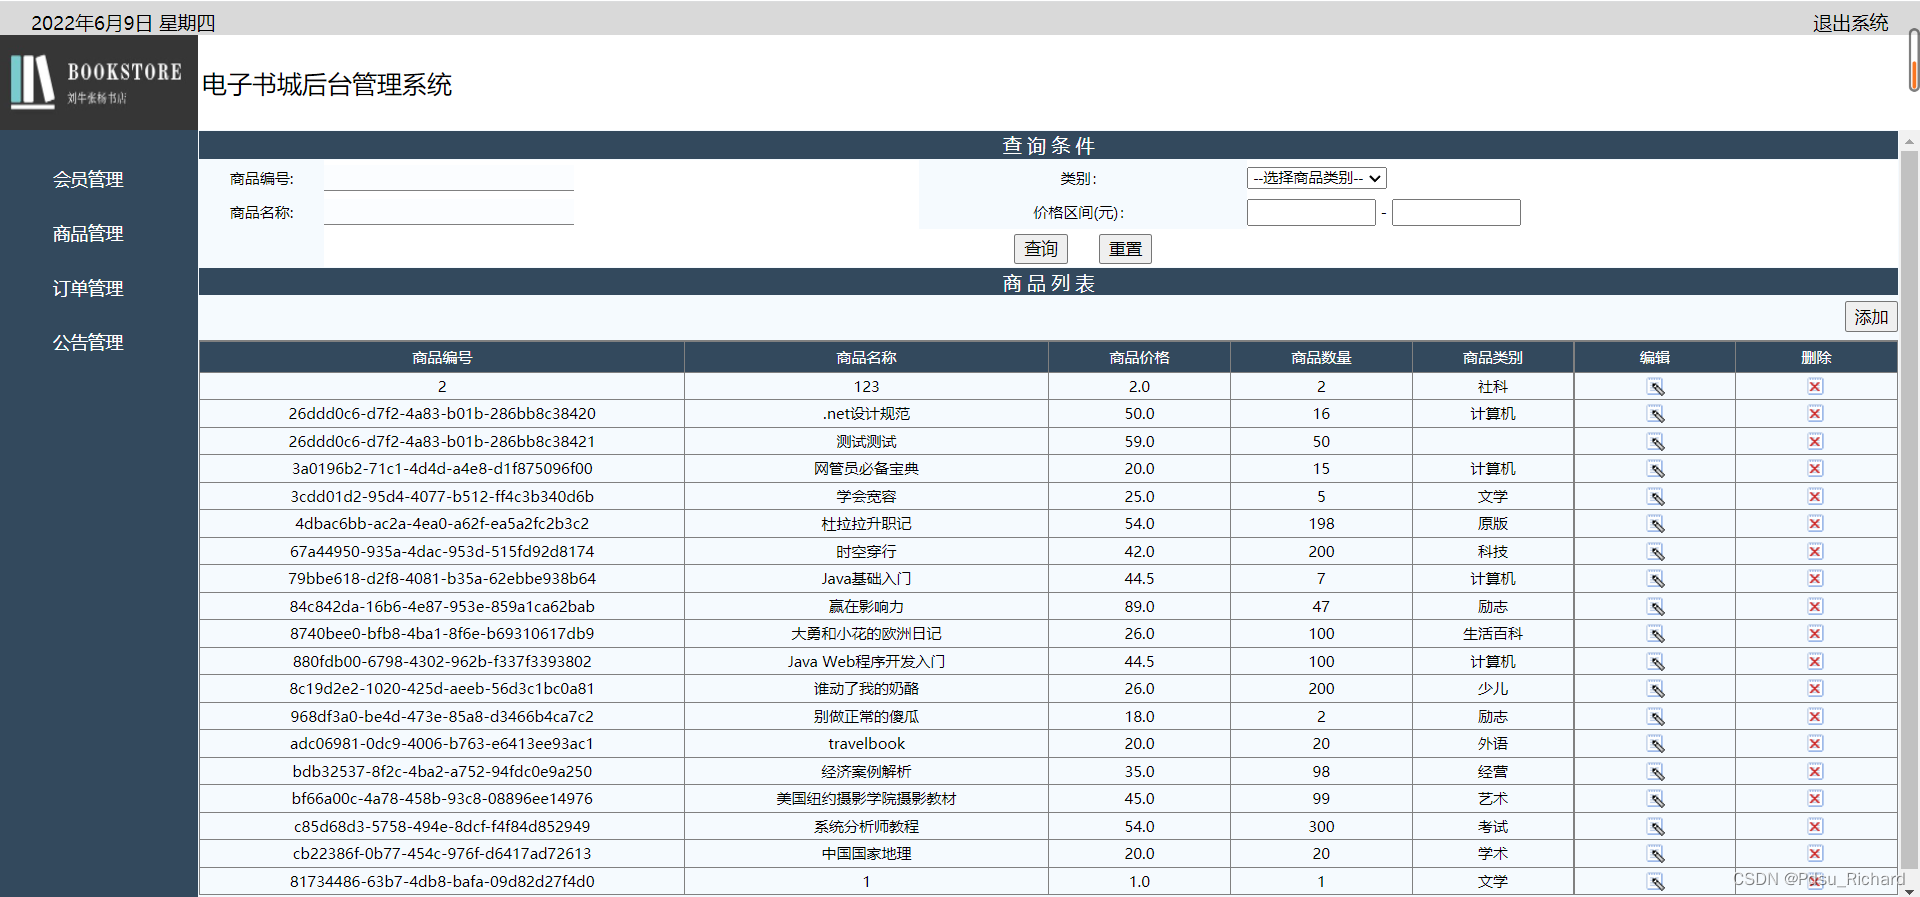1920x897 pixels.
Task: Edit the 测试测试 product
Action: point(1656,442)
